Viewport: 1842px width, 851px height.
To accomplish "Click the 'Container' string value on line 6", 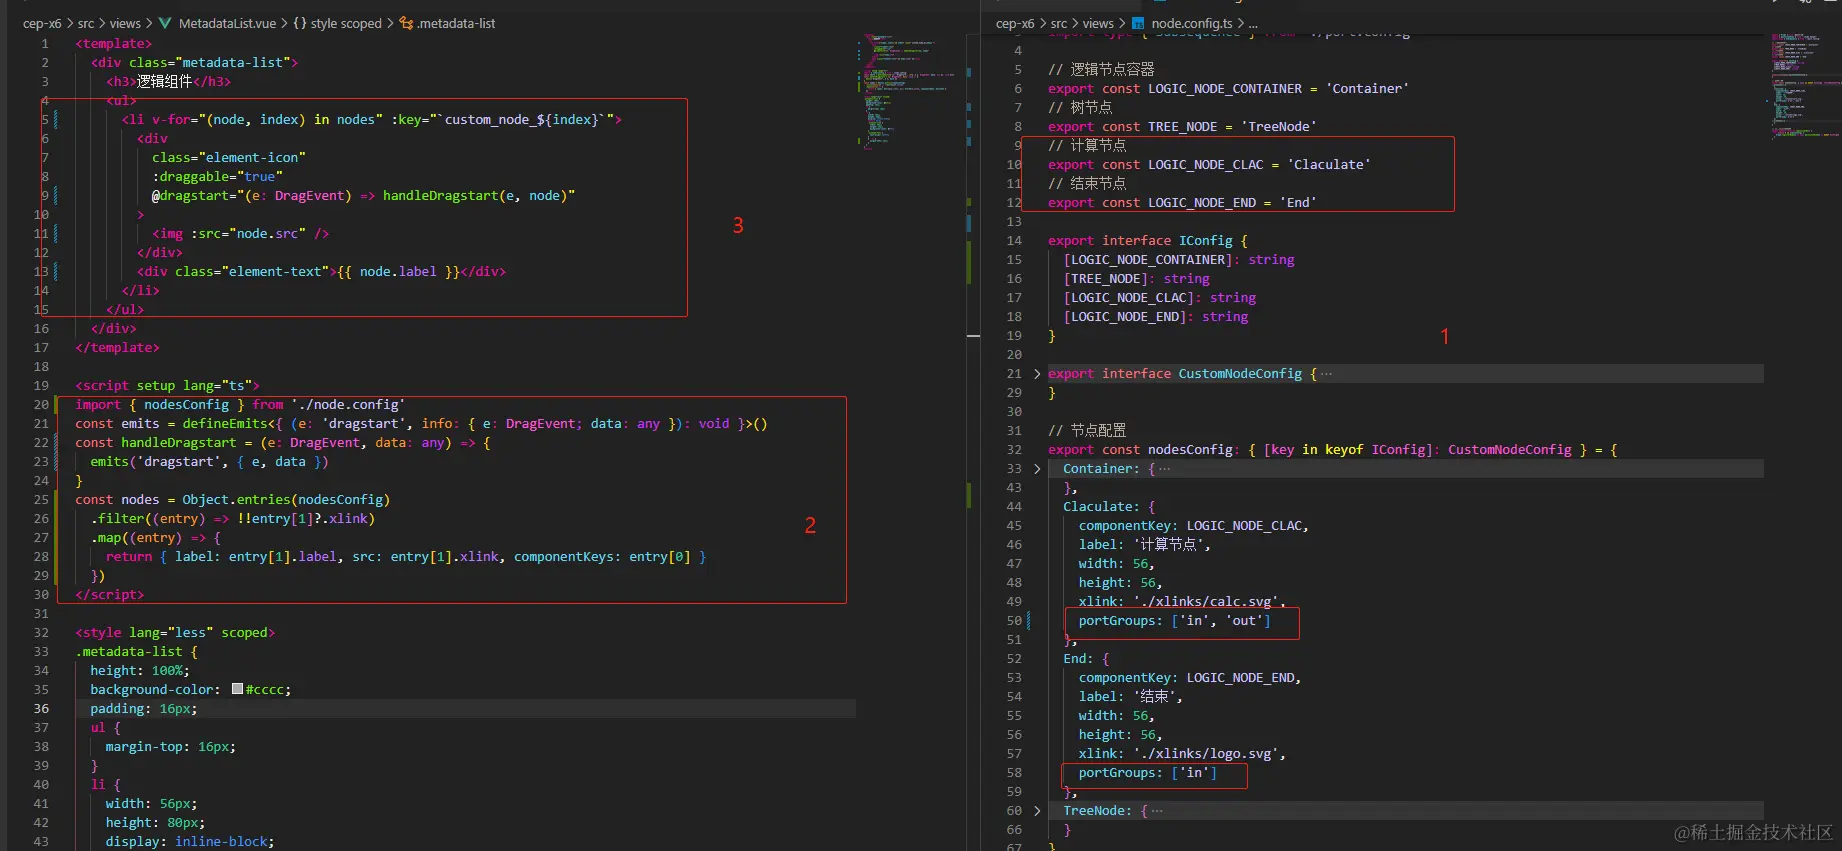I will pos(1367,89).
